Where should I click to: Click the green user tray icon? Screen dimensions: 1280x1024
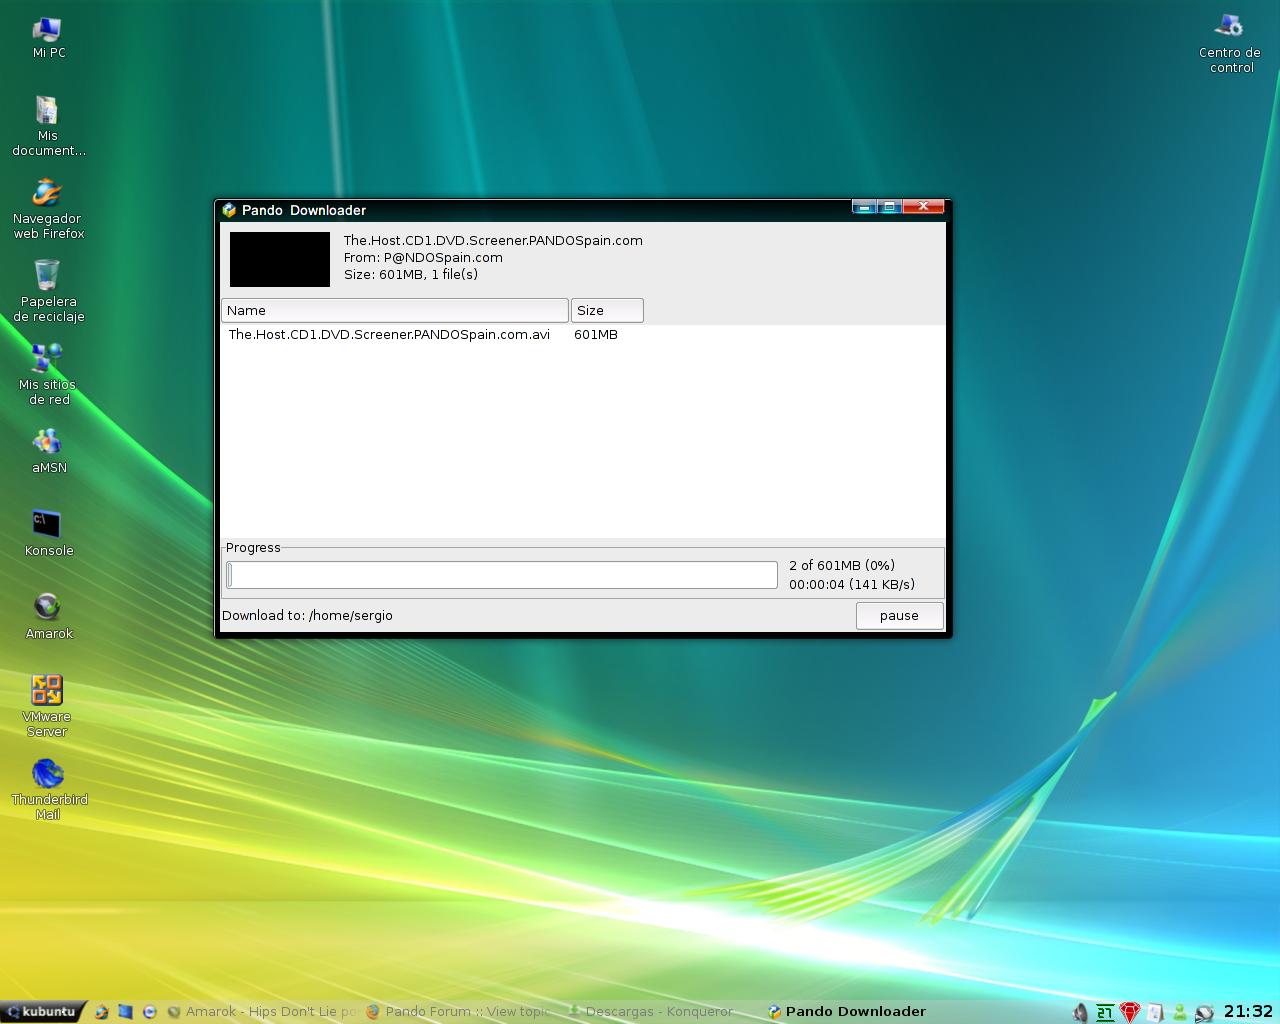[1180, 1013]
